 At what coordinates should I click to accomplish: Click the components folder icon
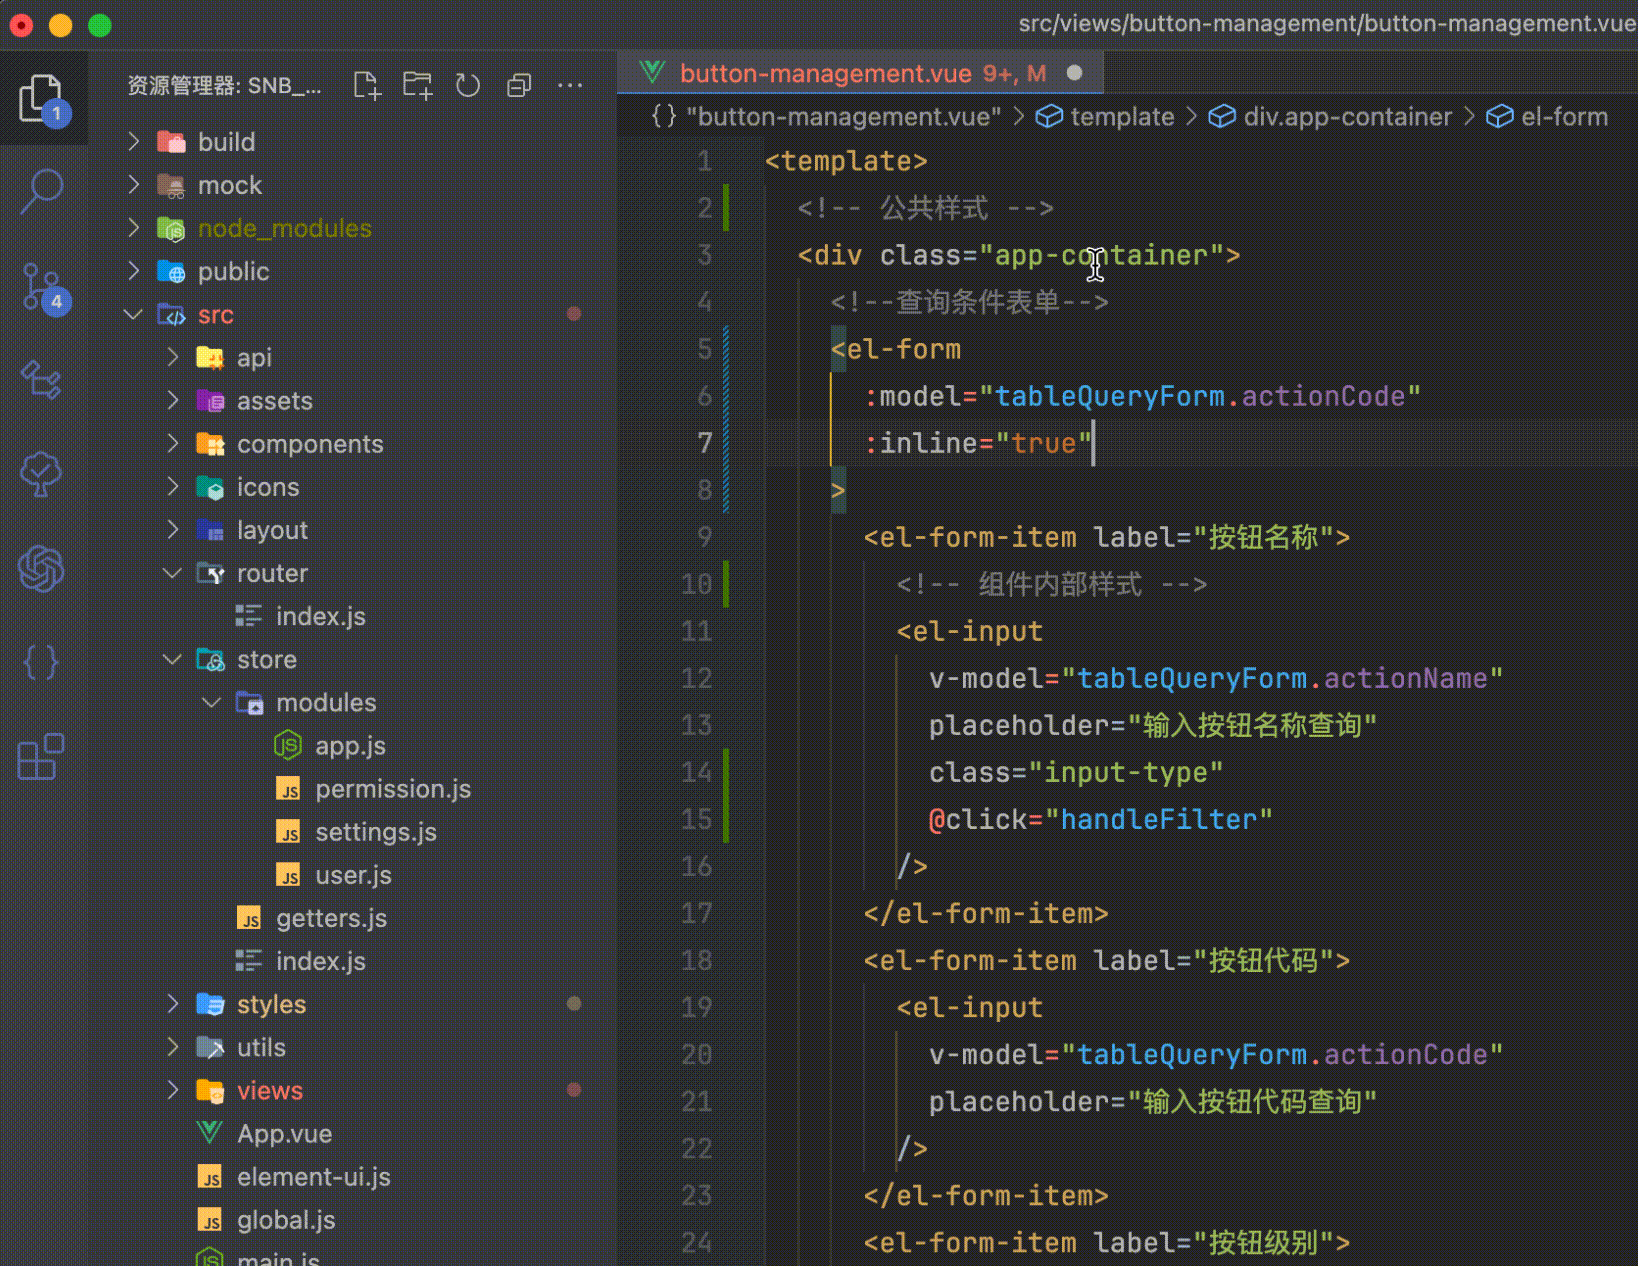pyautogui.click(x=210, y=444)
